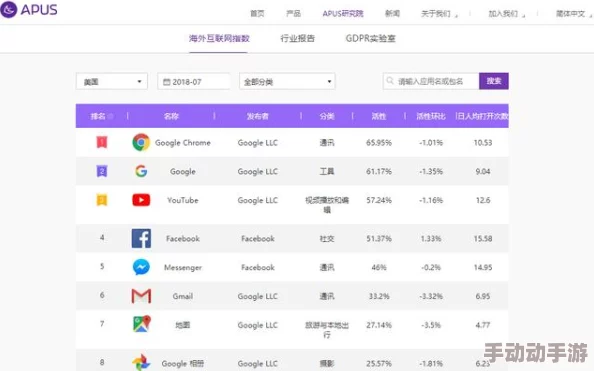Click the 活性环比 column header
Viewport: 594px width, 371px height.
(431, 116)
